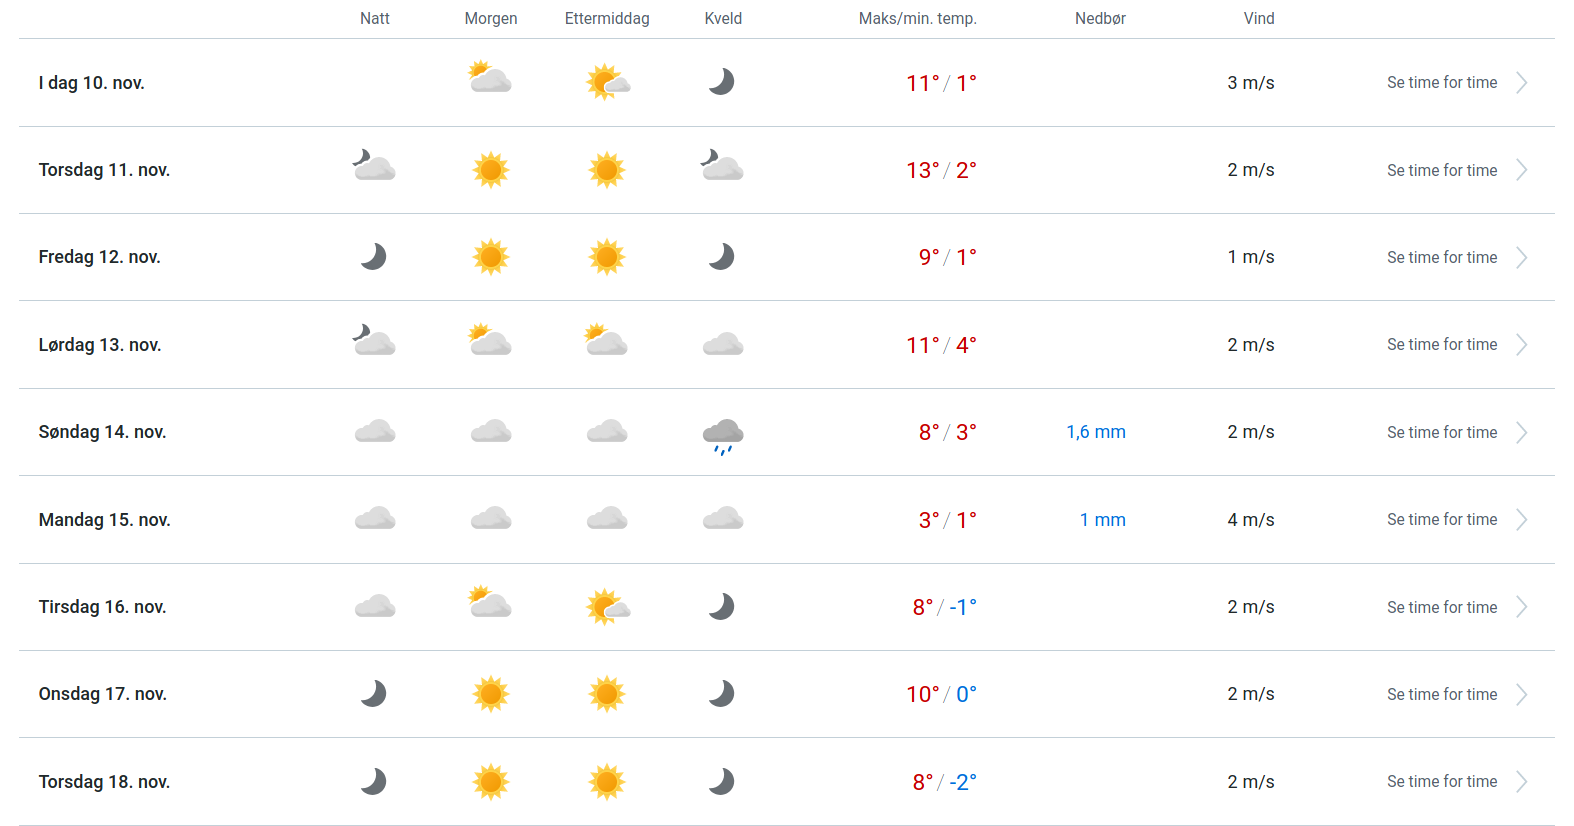This screenshot has height=826, width=1574.
Task: Click the Nedbør column header
Action: point(1100,19)
